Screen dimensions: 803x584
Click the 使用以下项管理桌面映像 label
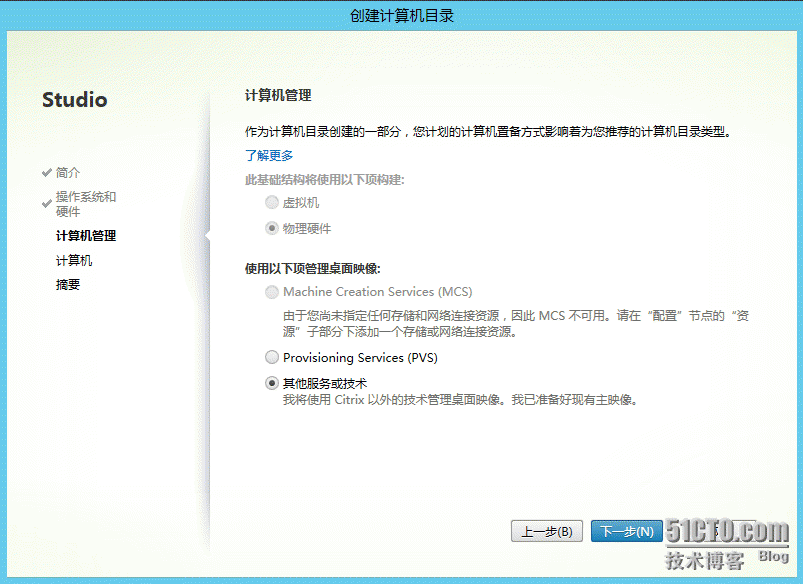[x=313, y=268]
